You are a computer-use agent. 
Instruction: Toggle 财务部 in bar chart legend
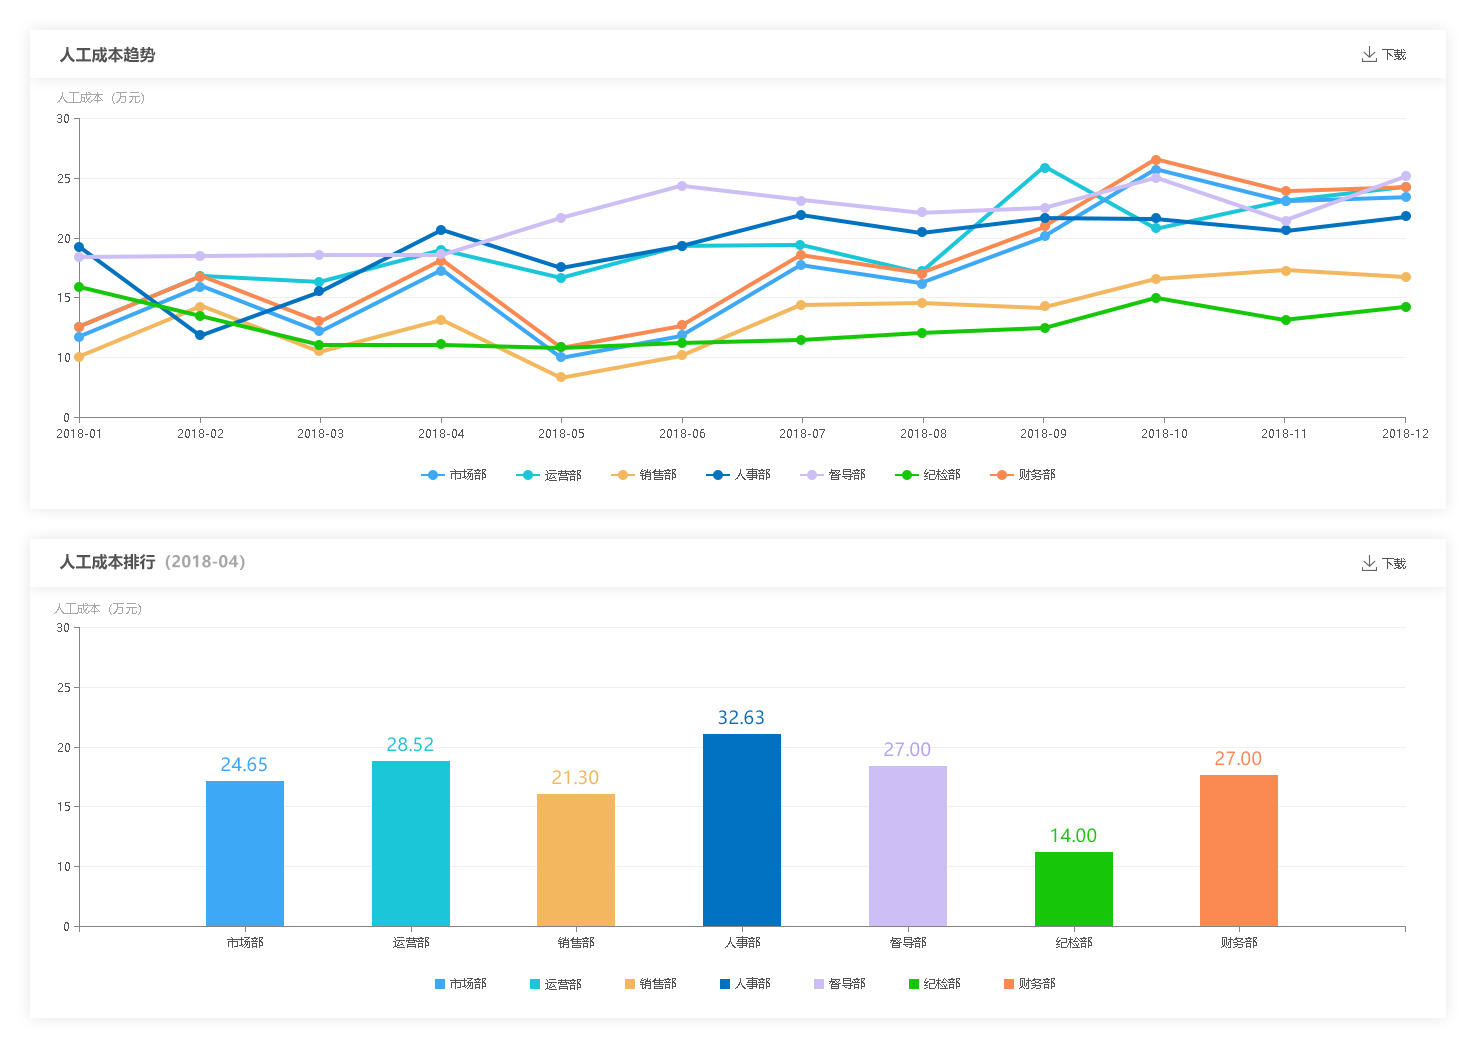pyautogui.click(x=1029, y=984)
